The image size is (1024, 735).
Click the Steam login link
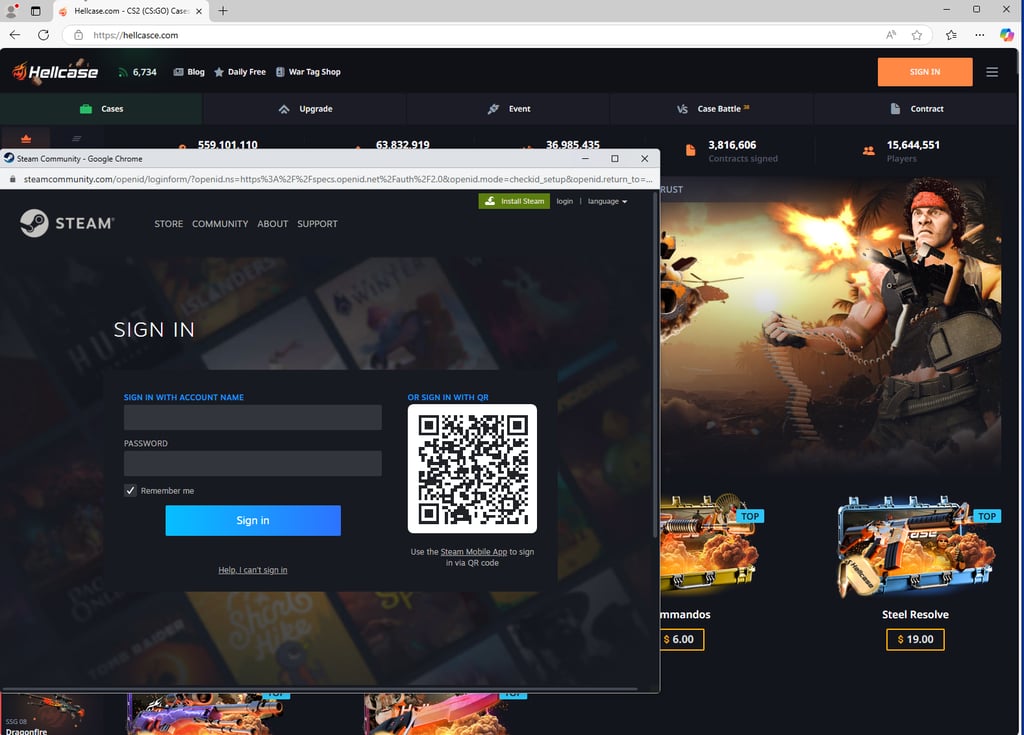[564, 201]
